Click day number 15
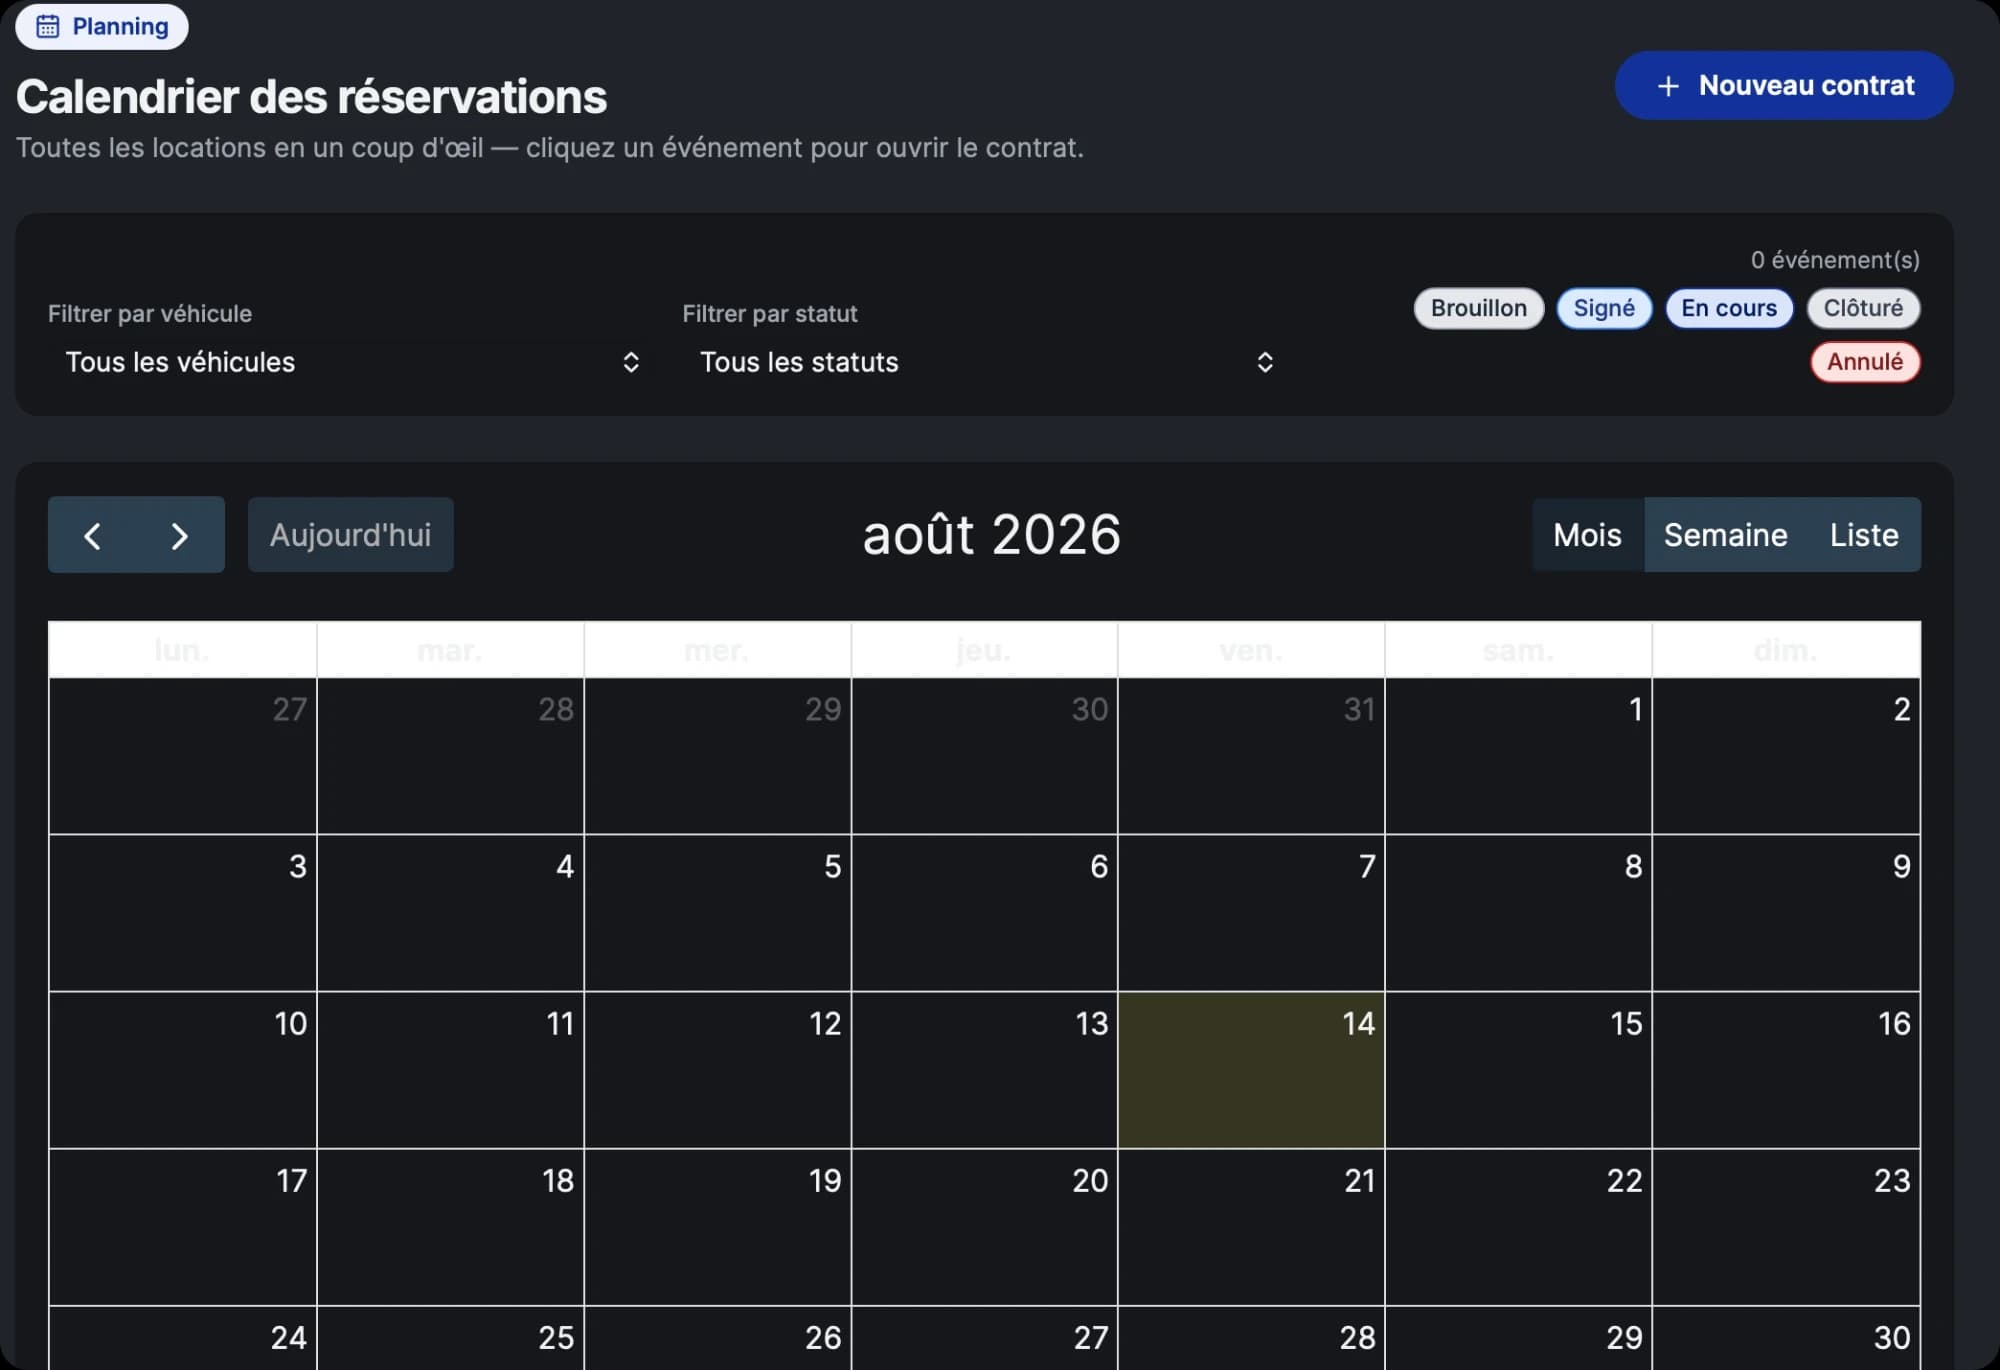 pyautogui.click(x=1626, y=1023)
